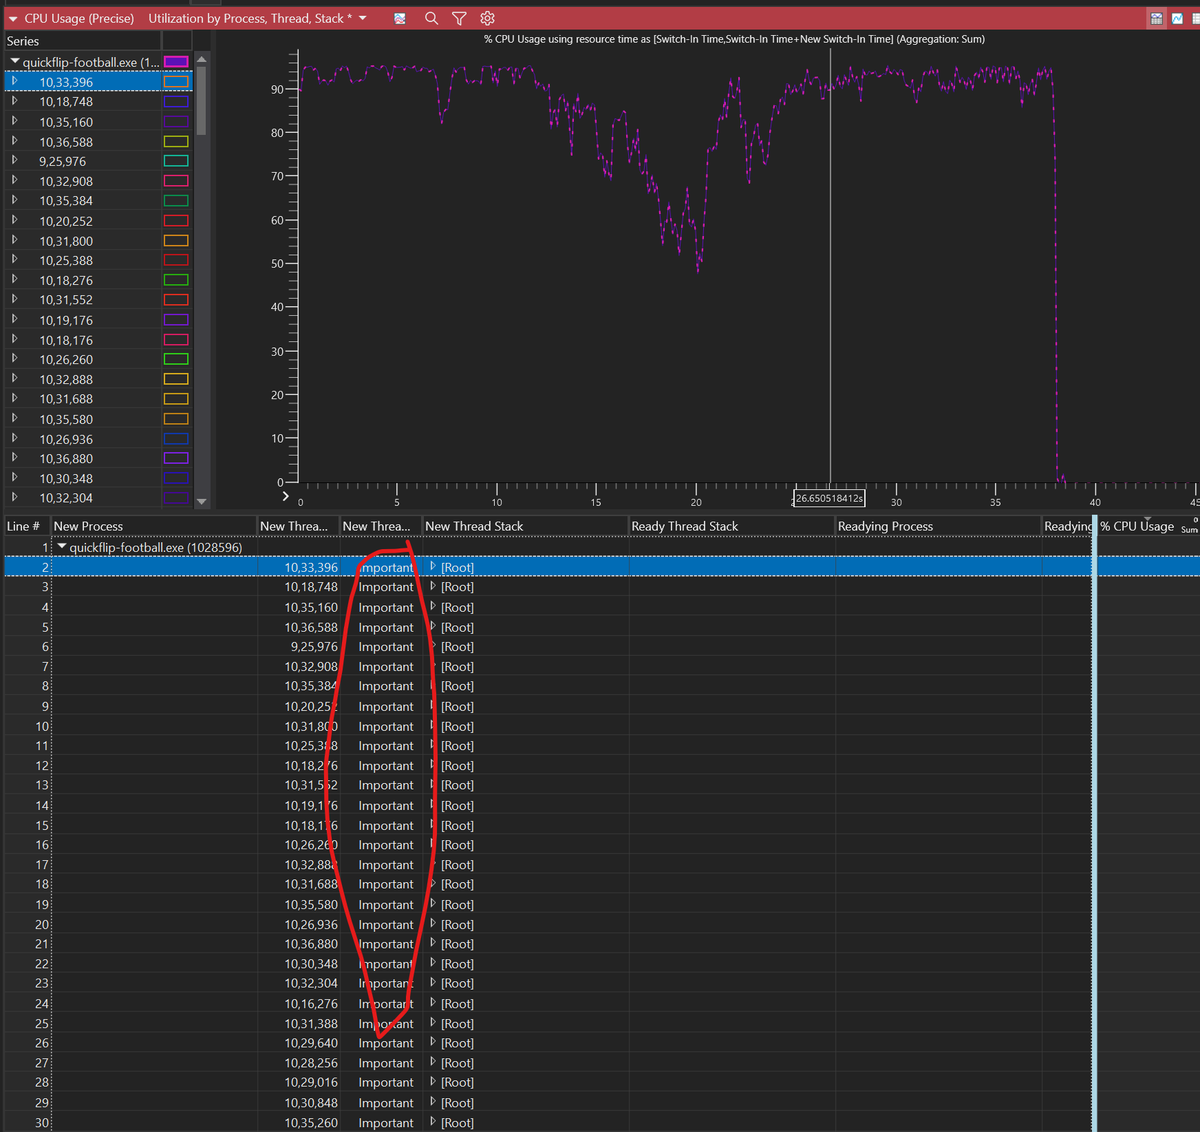Sort by the % CPU Usage column header
This screenshot has height=1132, width=1200.
click(1148, 526)
